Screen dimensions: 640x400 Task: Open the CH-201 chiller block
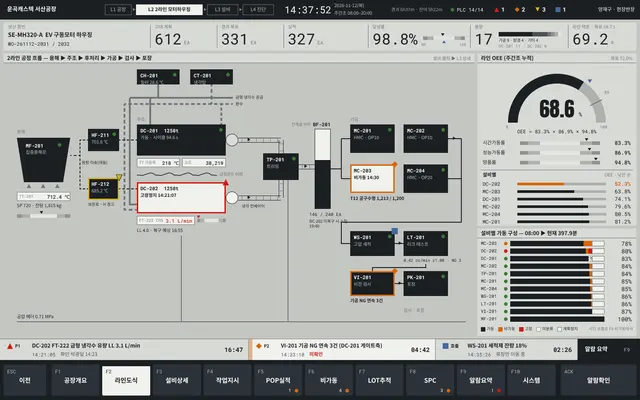pyautogui.click(x=158, y=77)
